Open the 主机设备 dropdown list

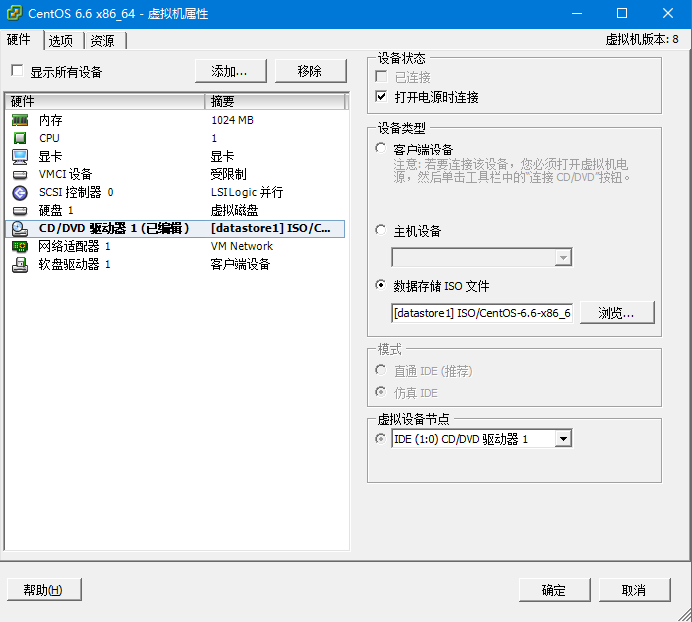click(563, 257)
